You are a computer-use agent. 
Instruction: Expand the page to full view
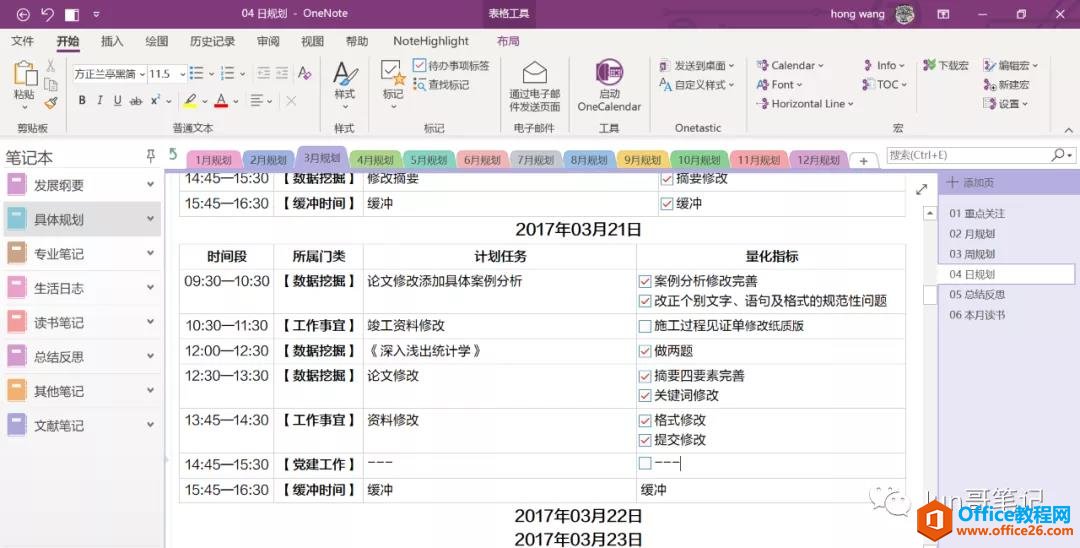pos(921,189)
